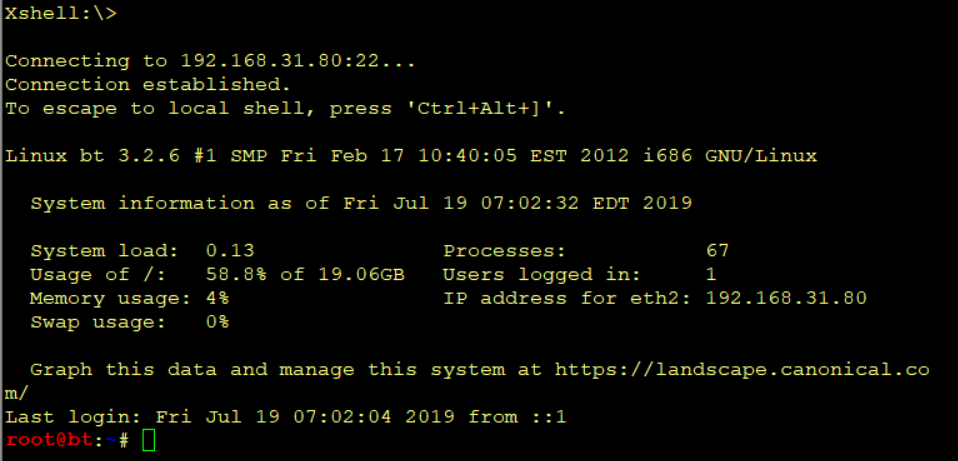Click the Memory usage 4% value
Viewport: 958px width, 461px height.
click(x=217, y=299)
